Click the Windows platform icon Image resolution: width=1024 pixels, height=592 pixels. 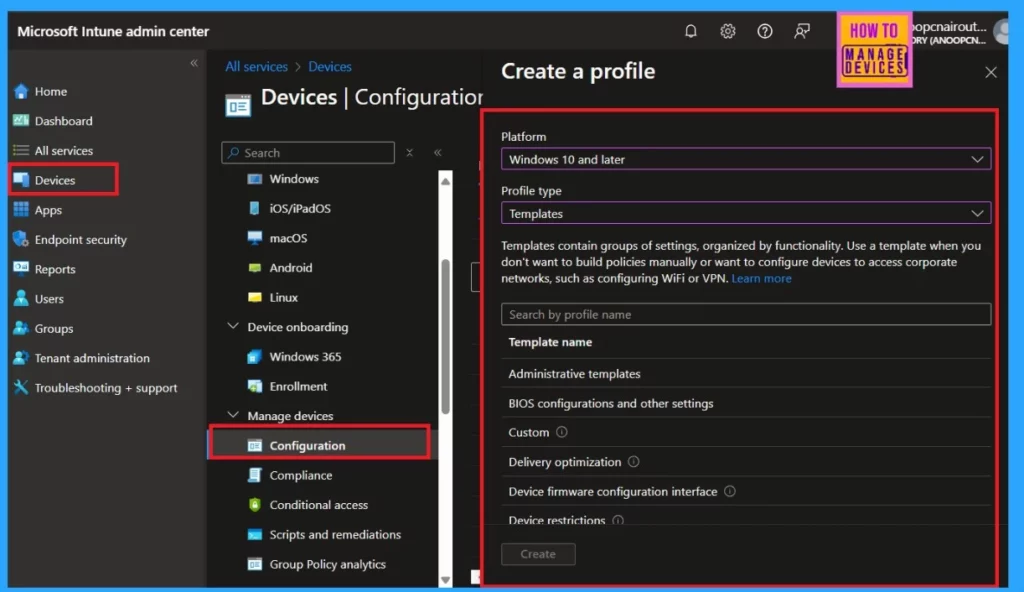pyautogui.click(x=255, y=179)
